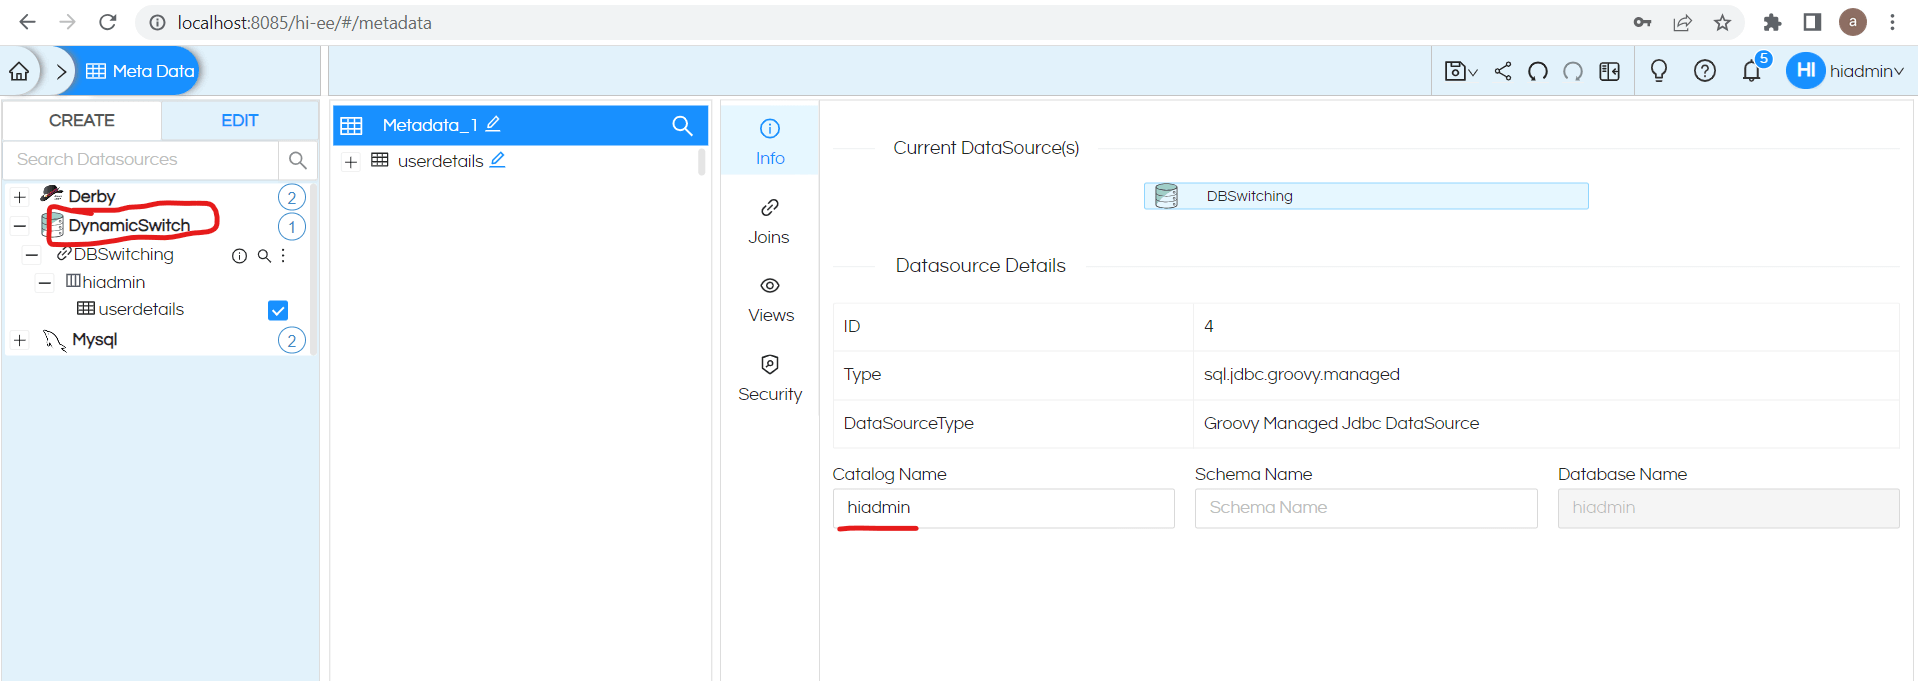Click the browser side panel icon
Viewport: 1918px width, 681px height.
(x=1812, y=22)
